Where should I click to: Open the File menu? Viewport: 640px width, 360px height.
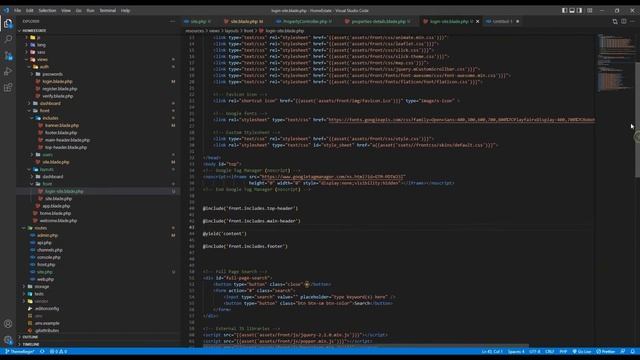18,11
